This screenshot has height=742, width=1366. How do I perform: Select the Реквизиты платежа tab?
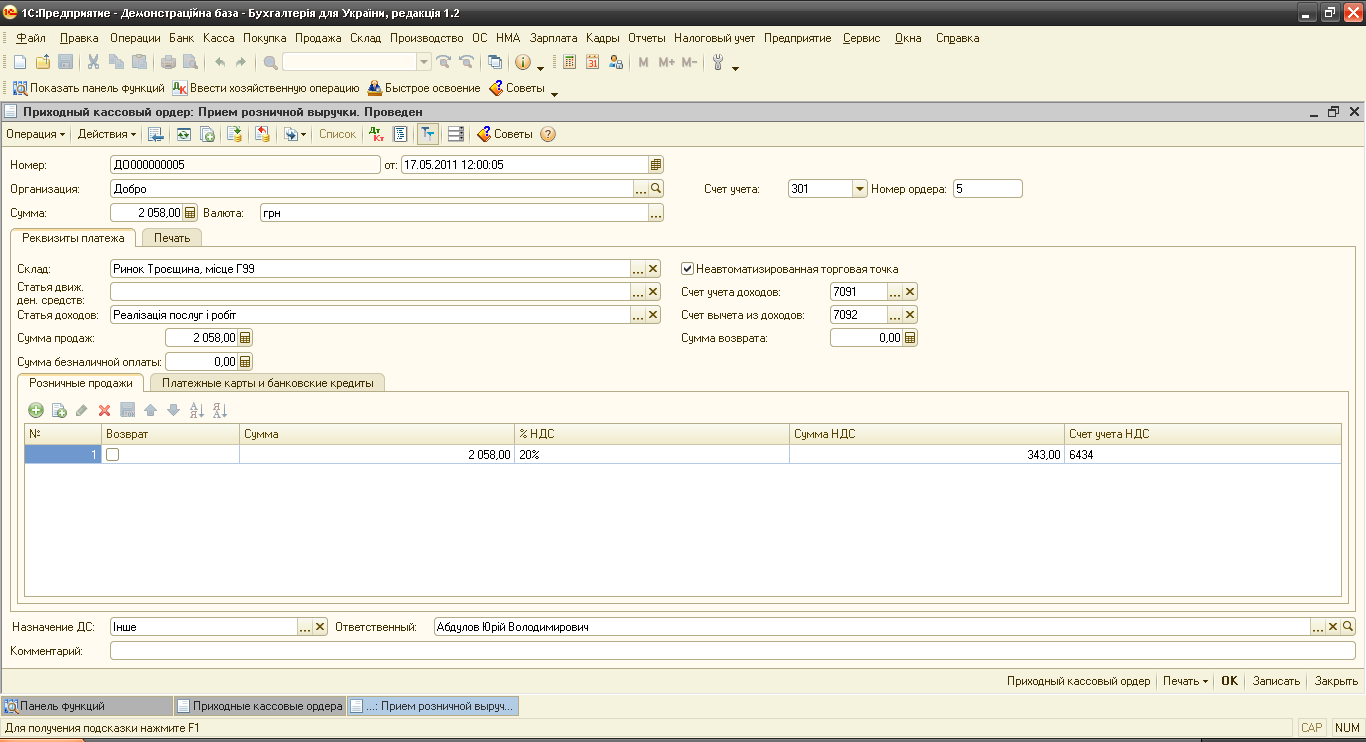coord(74,238)
